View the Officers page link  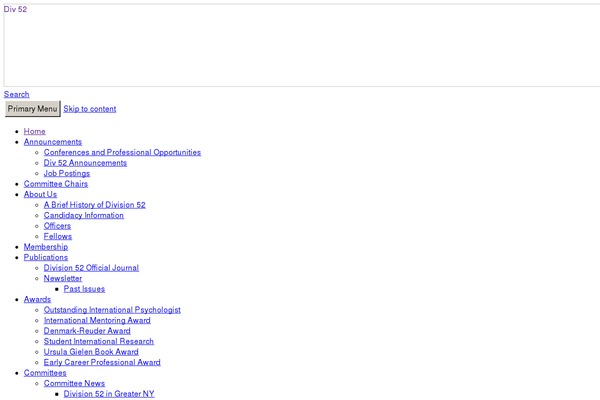[x=57, y=226]
